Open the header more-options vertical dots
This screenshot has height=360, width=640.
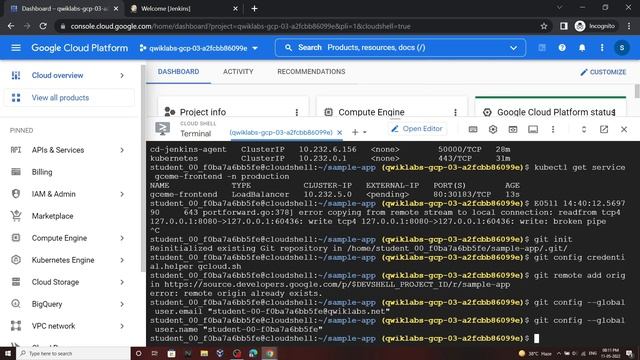coord(602,48)
